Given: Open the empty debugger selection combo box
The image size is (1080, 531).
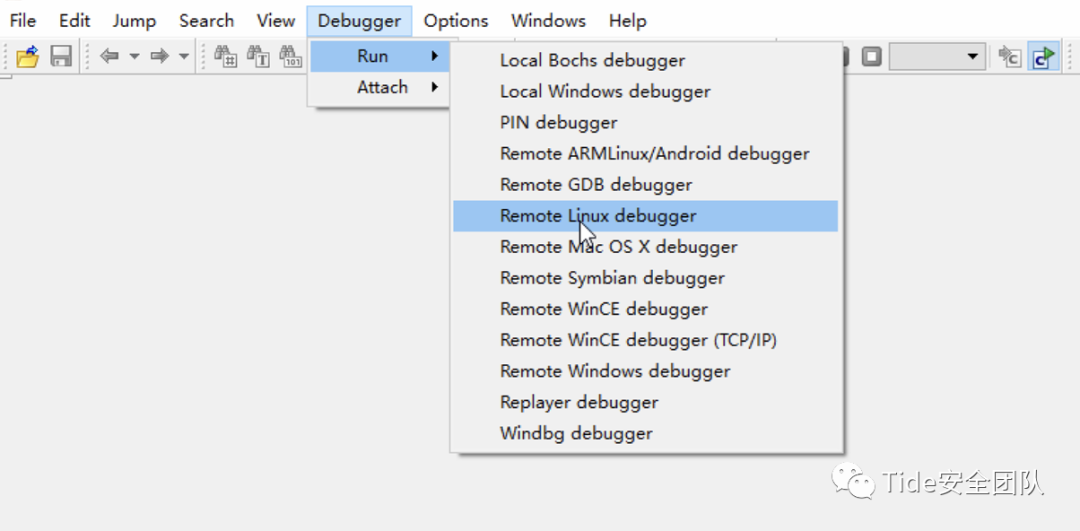Looking at the screenshot, I should 937,56.
